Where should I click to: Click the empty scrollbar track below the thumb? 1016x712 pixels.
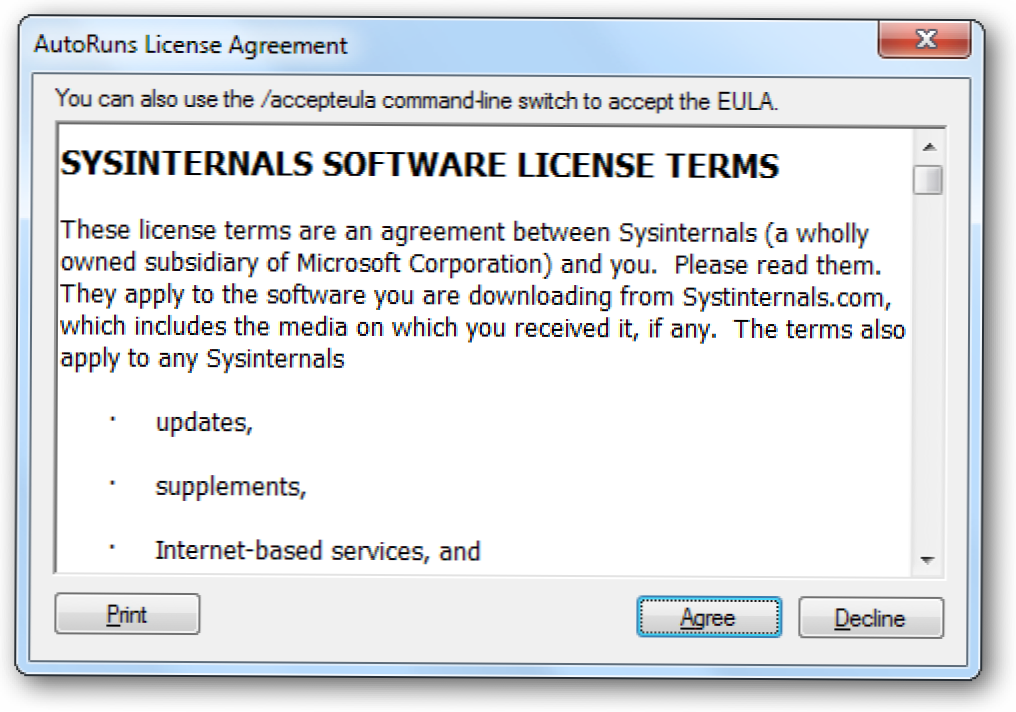(931, 380)
